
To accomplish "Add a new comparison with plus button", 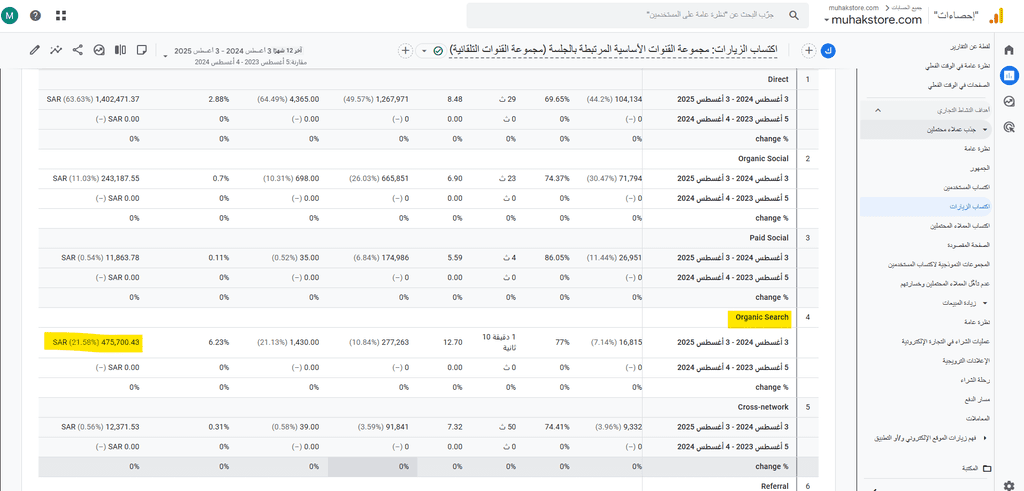I will coord(808,50).
